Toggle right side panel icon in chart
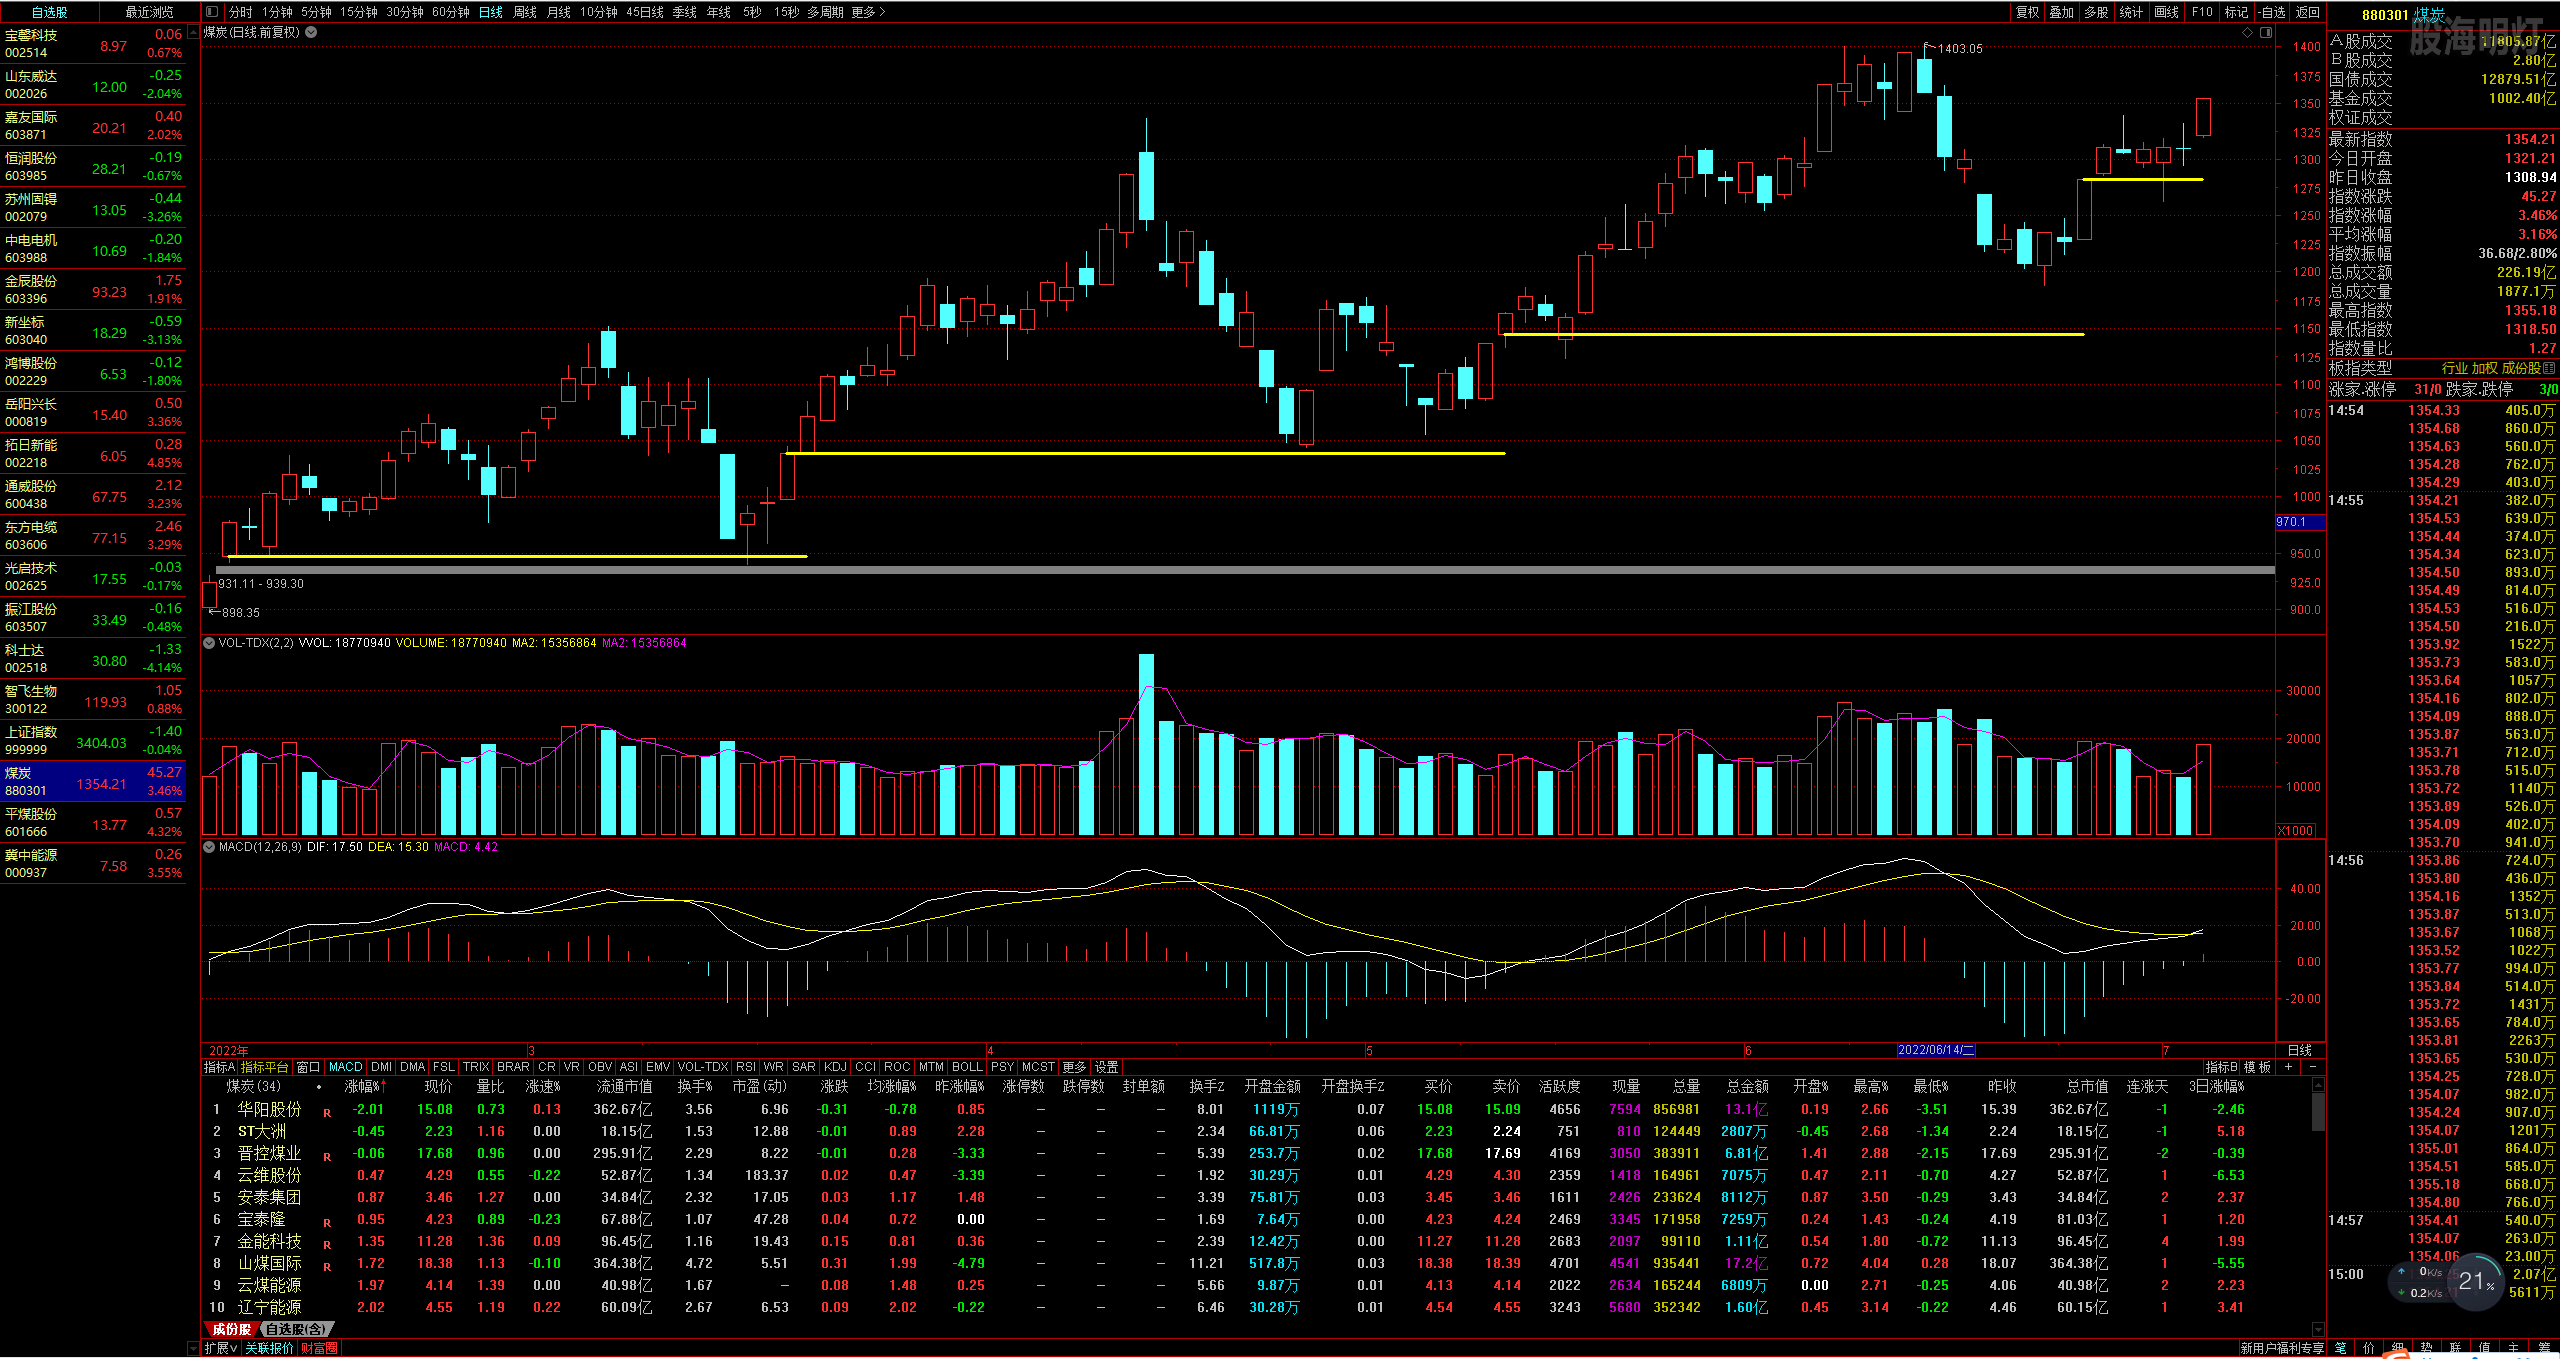This screenshot has height=1359, width=2560. tap(2266, 32)
